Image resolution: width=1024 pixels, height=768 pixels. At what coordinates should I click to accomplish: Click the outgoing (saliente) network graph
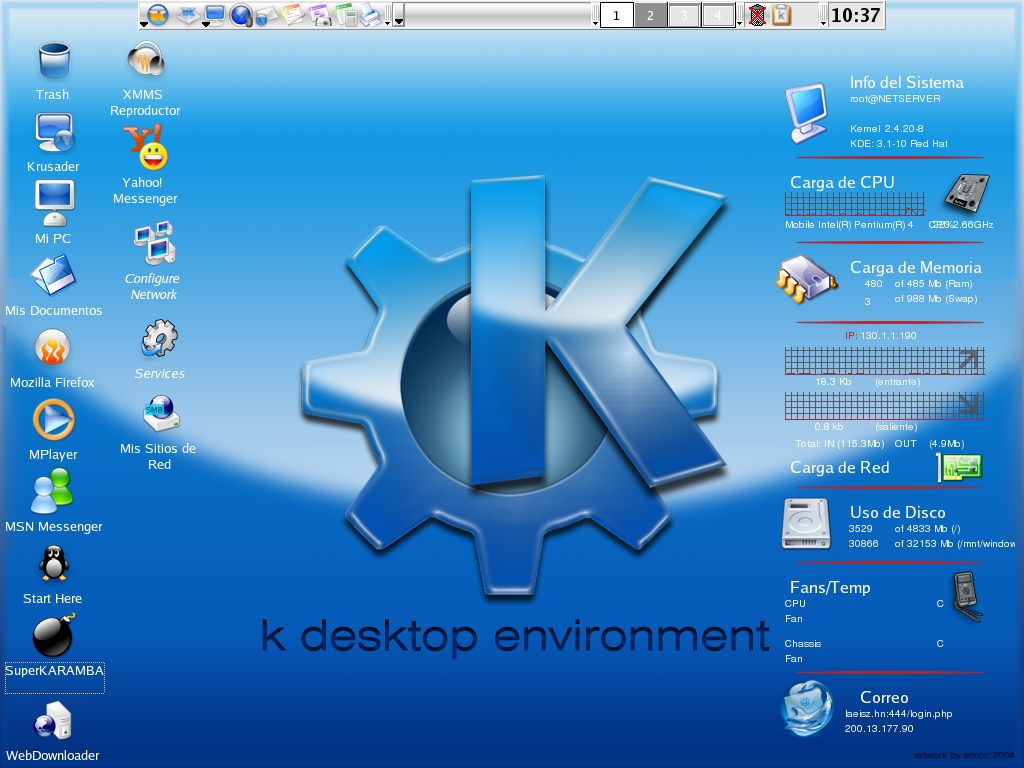pos(885,406)
